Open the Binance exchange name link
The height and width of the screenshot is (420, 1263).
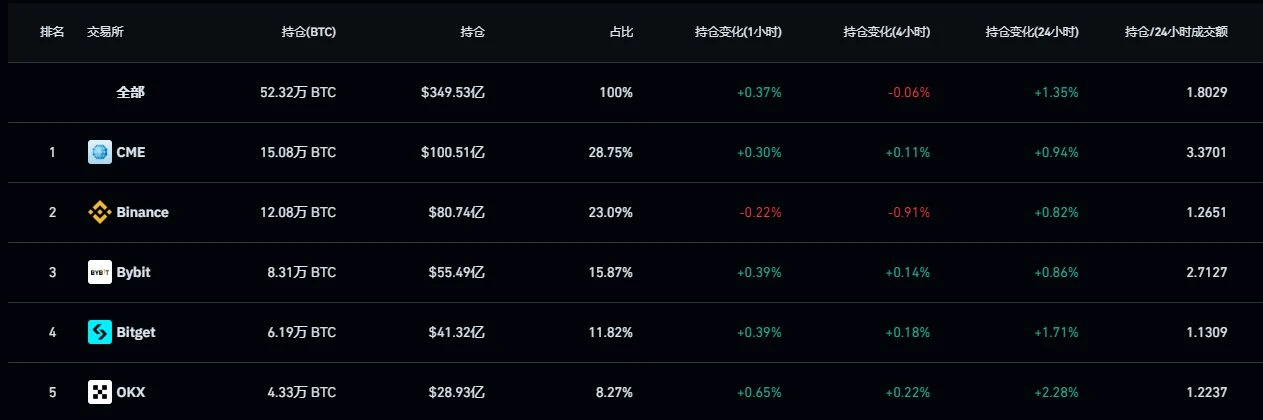142,212
